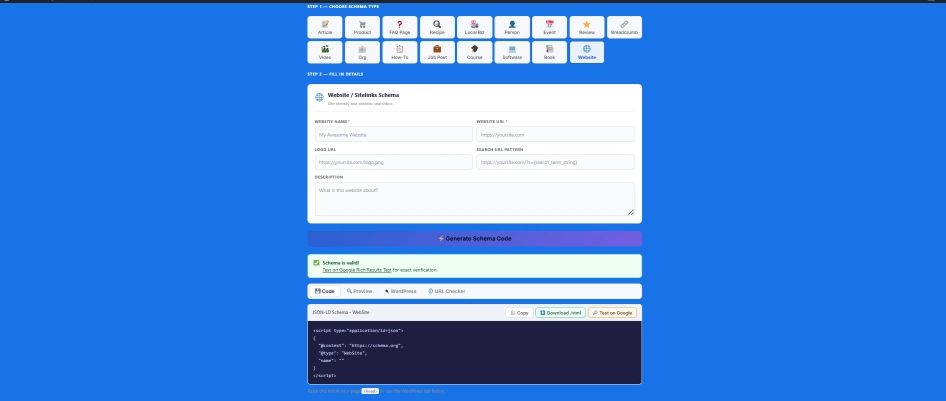Screen dimensions: 946x401
Task: Select the Job Post schema with briefcase
Action: 437,52
